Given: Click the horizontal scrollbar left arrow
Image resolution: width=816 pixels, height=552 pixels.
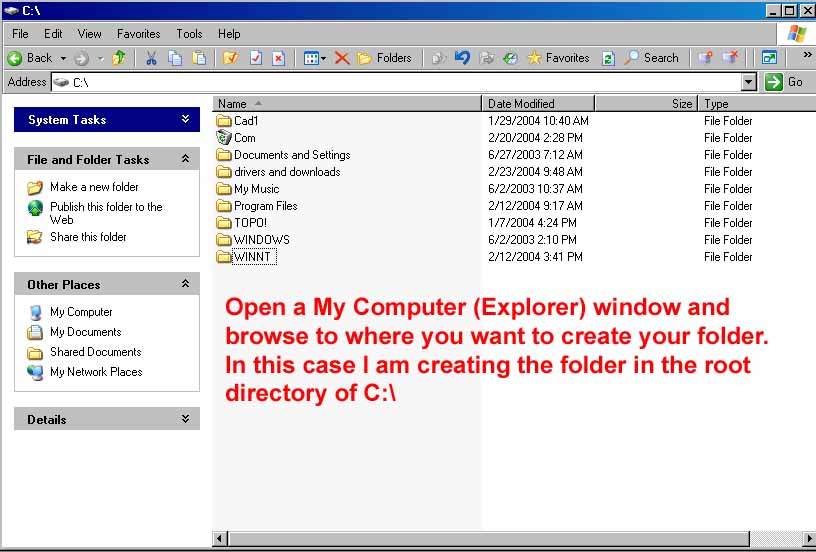Looking at the screenshot, I should click(x=221, y=539).
